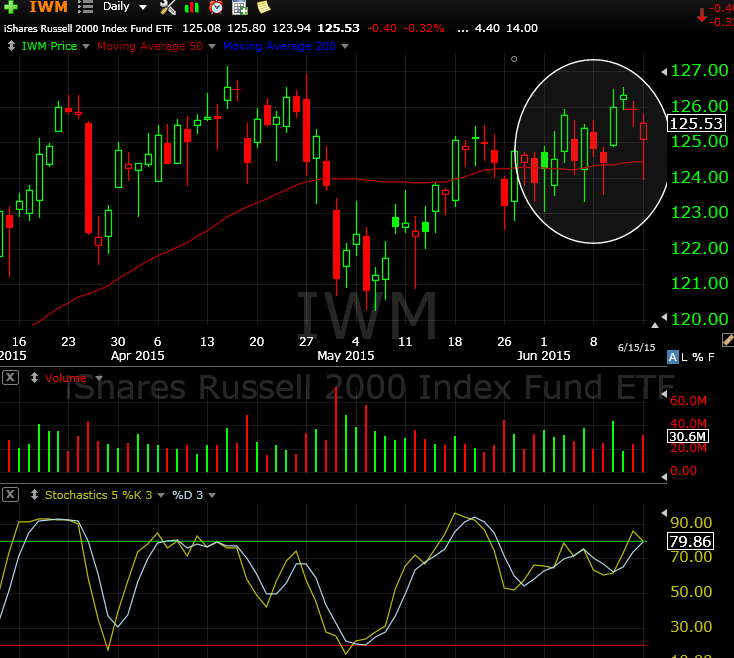
Task: Click the scale arrow next to 120.00
Action: (664, 317)
